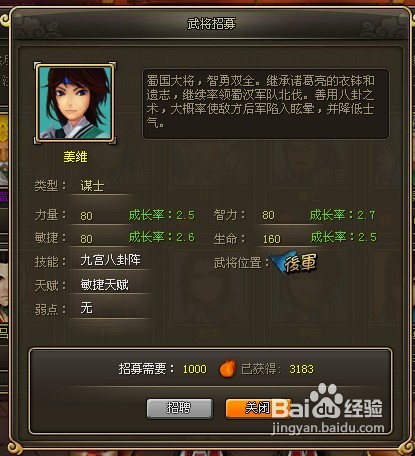Click the 後軍 position flag icon
The image size is (415, 456).
[x=294, y=263]
